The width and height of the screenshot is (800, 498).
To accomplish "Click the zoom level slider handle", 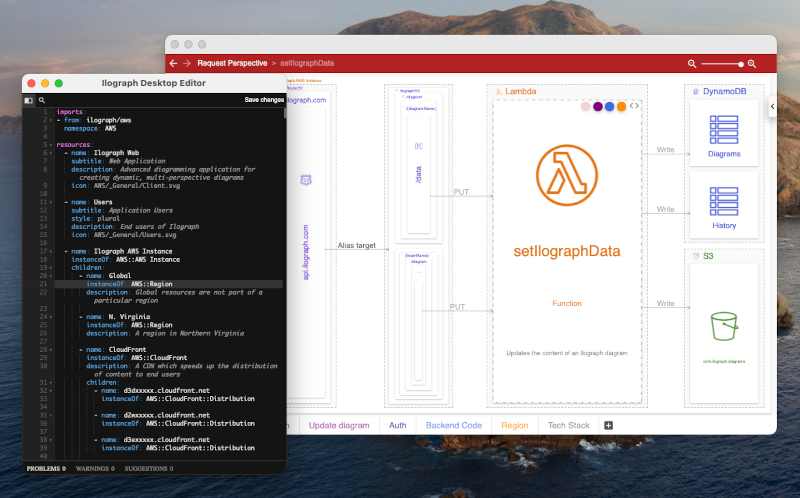I will [741, 63].
